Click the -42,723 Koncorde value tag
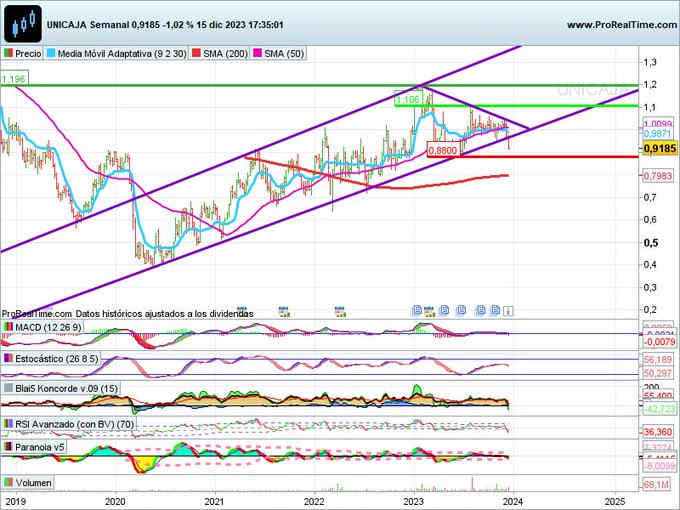The width and height of the screenshot is (680, 510). point(659,409)
